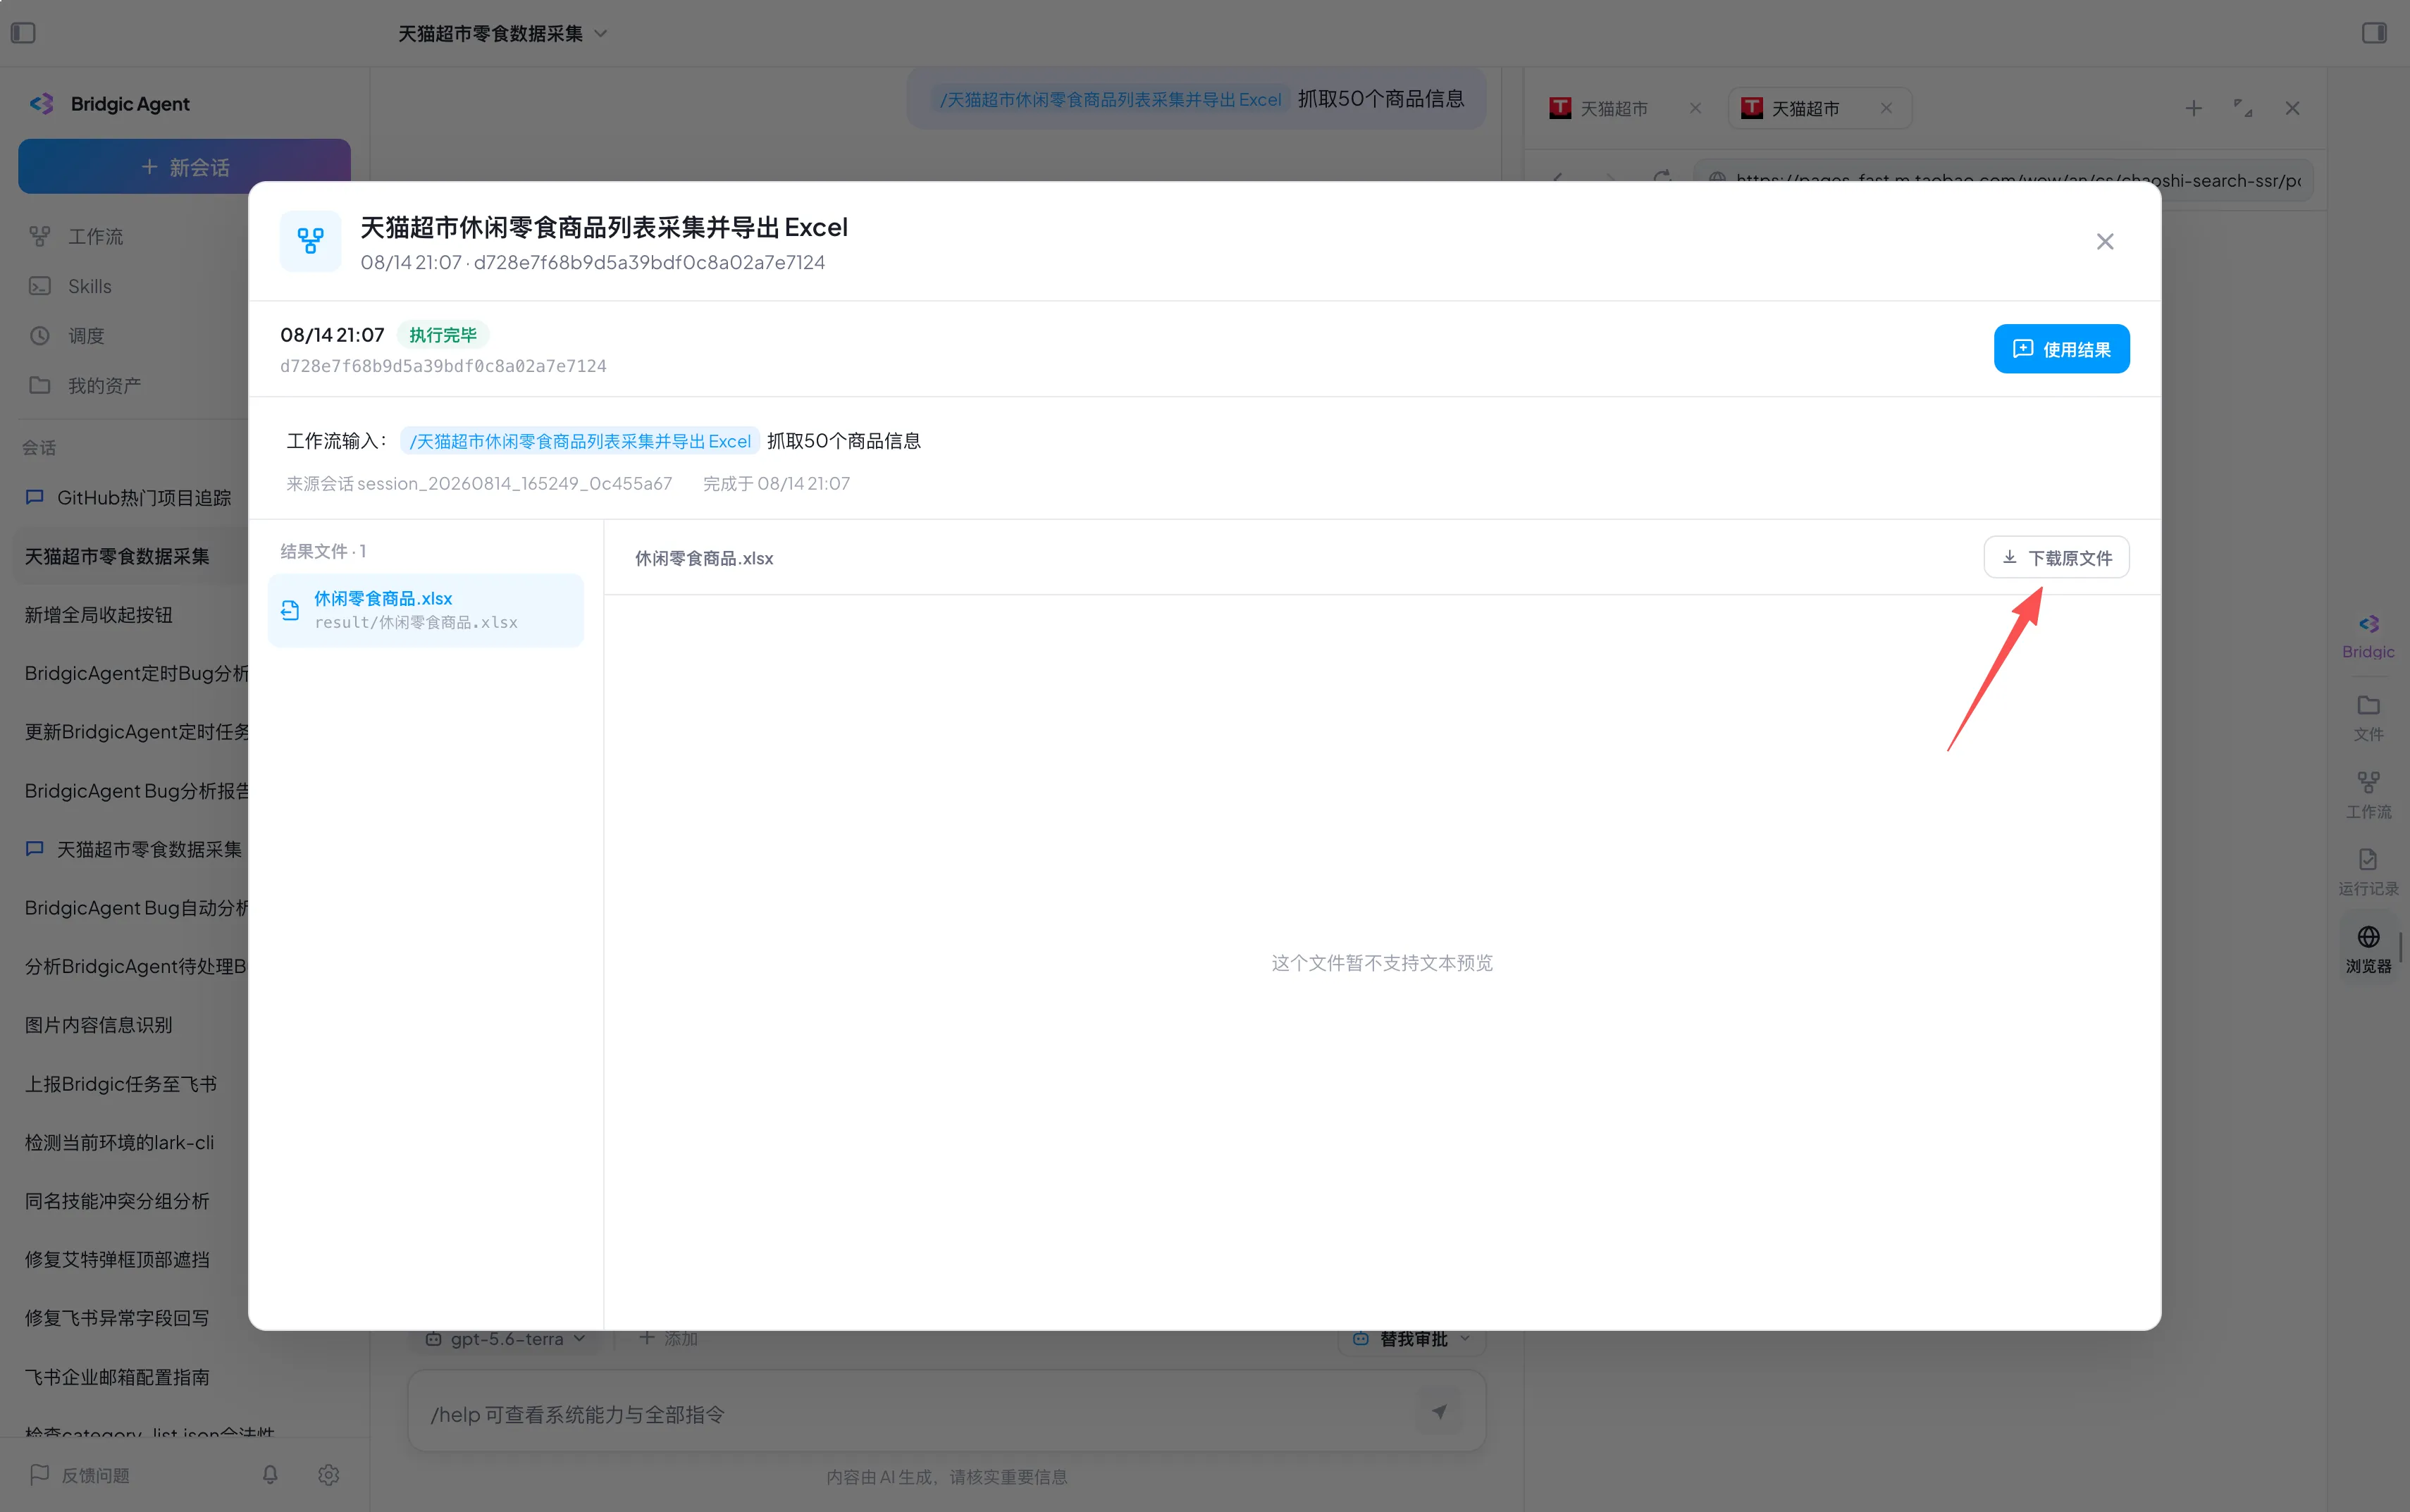Open notifications bell icon

(270, 1475)
